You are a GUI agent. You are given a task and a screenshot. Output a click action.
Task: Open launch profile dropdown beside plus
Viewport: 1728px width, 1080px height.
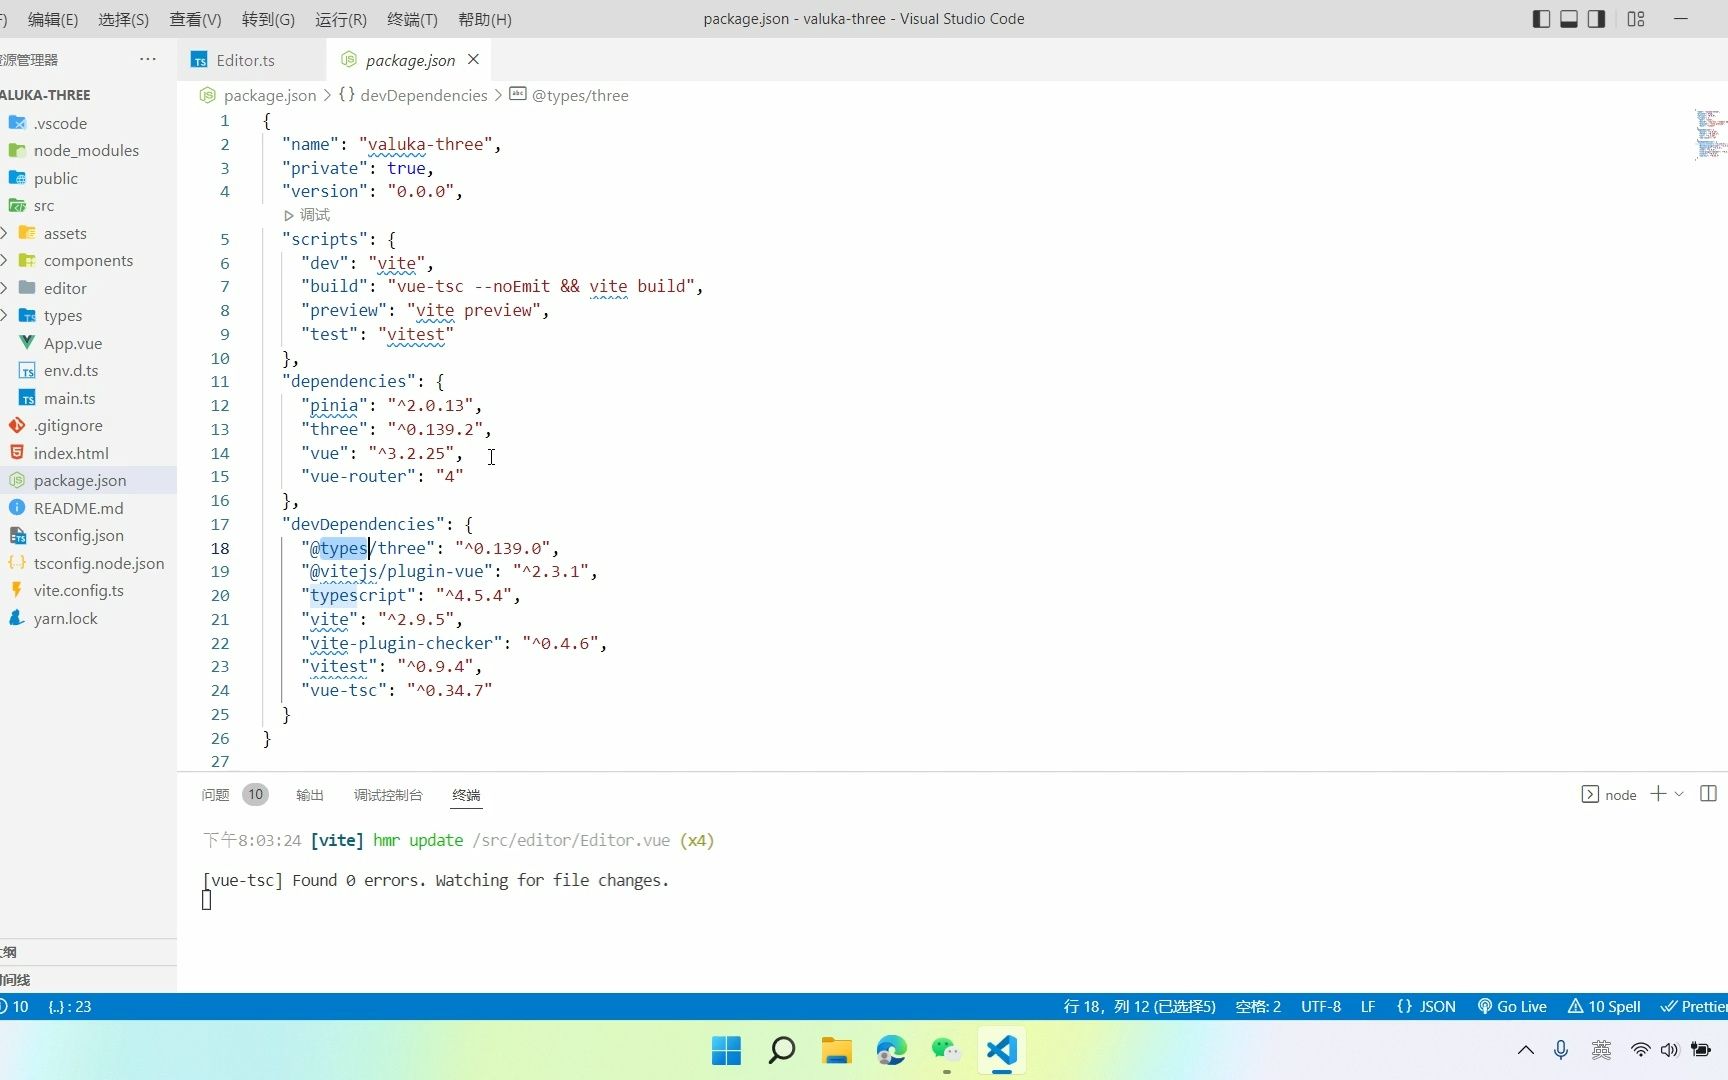pyautogui.click(x=1680, y=794)
